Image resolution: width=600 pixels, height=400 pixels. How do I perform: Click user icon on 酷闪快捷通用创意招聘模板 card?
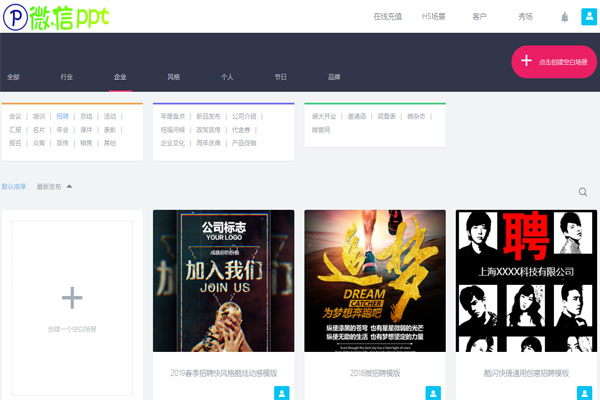pyautogui.click(x=585, y=393)
